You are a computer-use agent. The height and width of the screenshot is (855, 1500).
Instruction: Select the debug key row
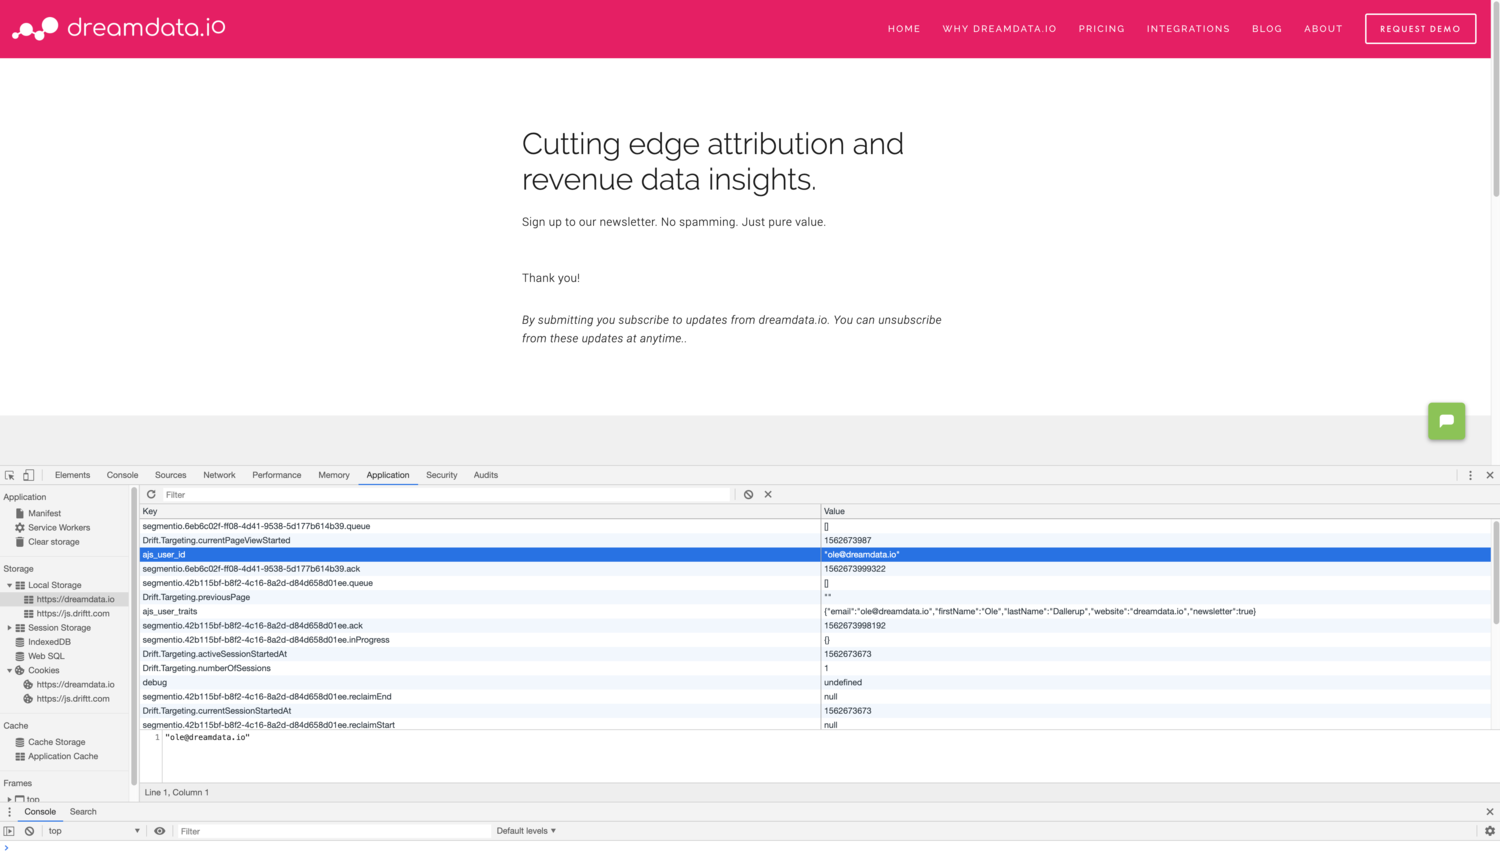click(815, 682)
